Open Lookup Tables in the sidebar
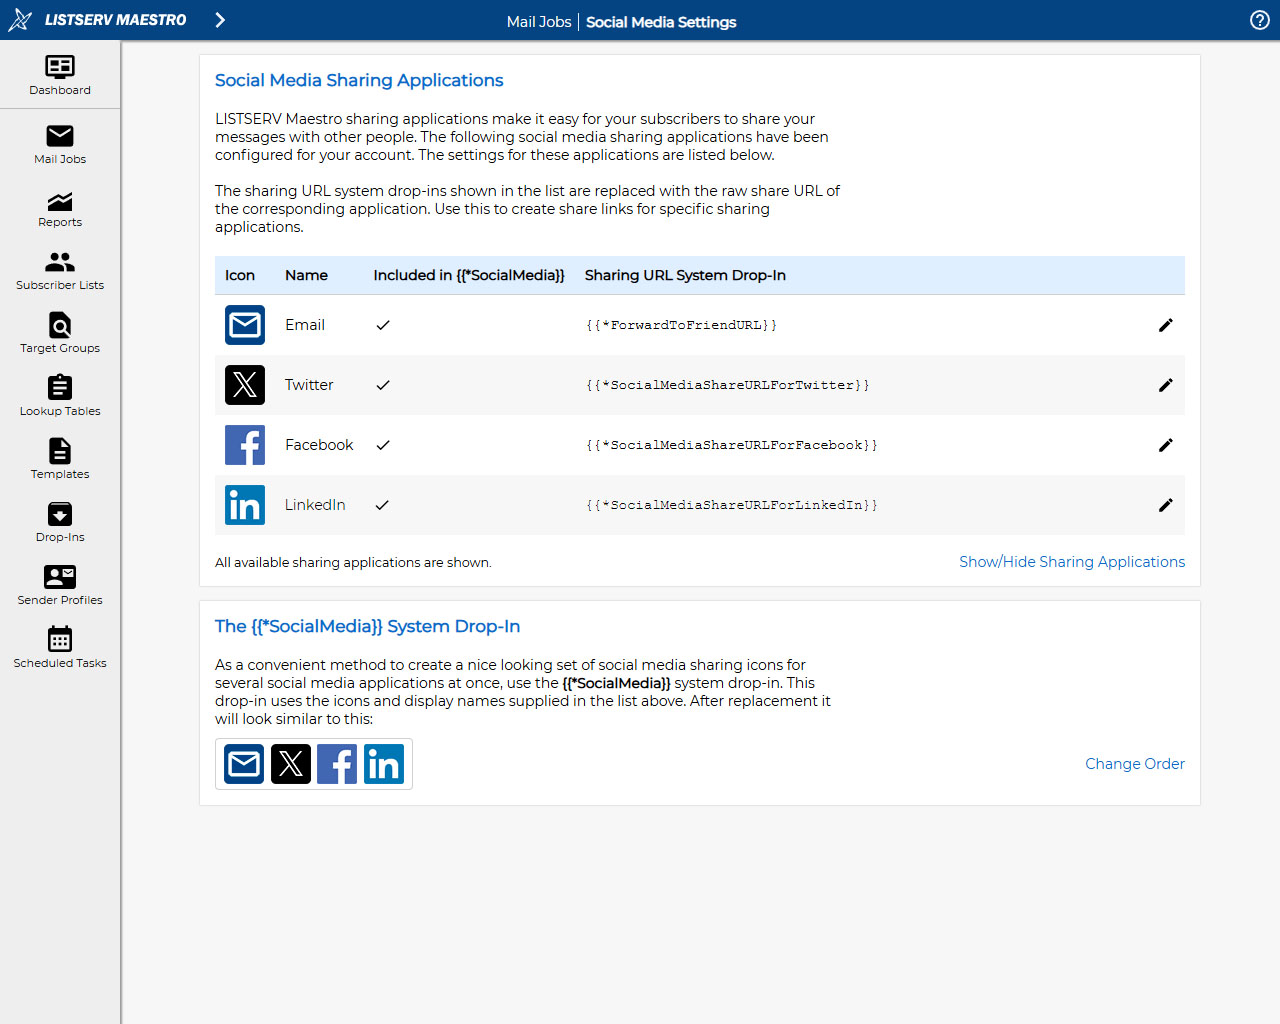1280x1024 pixels. [60, 397]
